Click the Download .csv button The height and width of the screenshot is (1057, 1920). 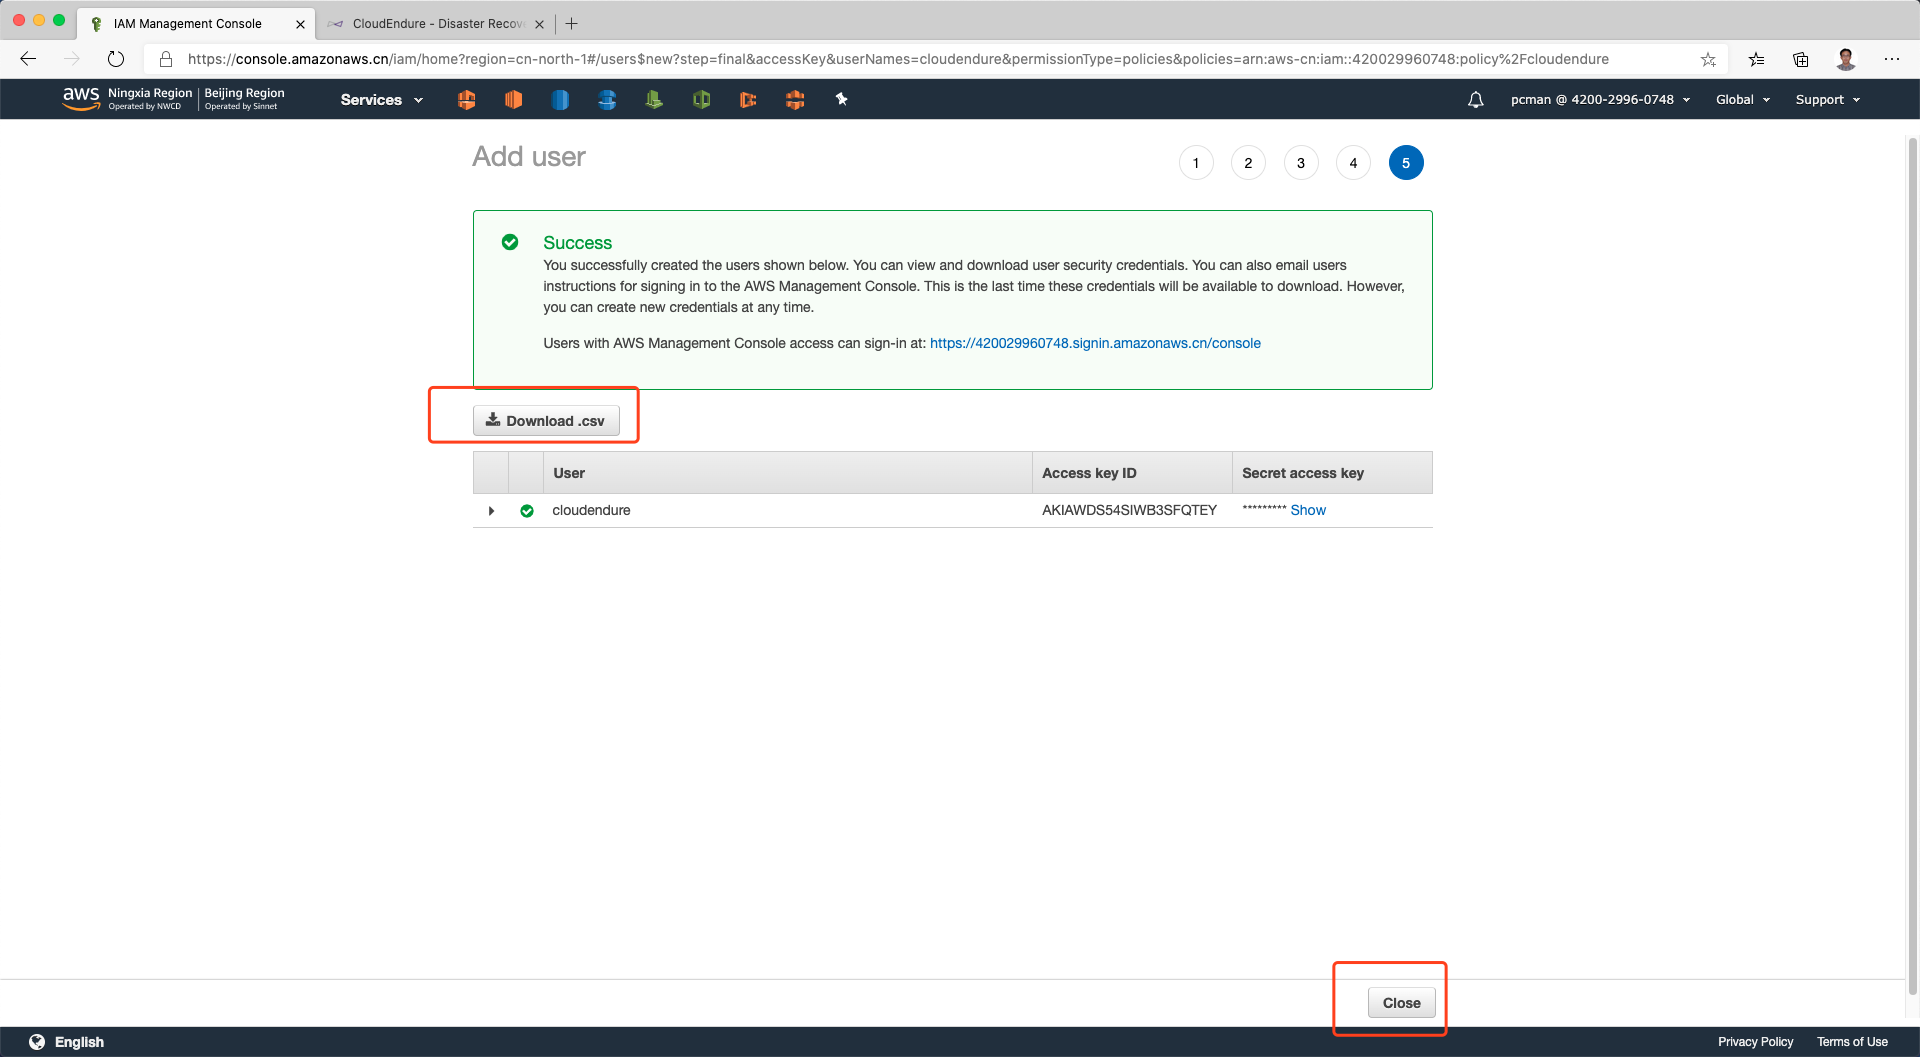click(546, 421)
